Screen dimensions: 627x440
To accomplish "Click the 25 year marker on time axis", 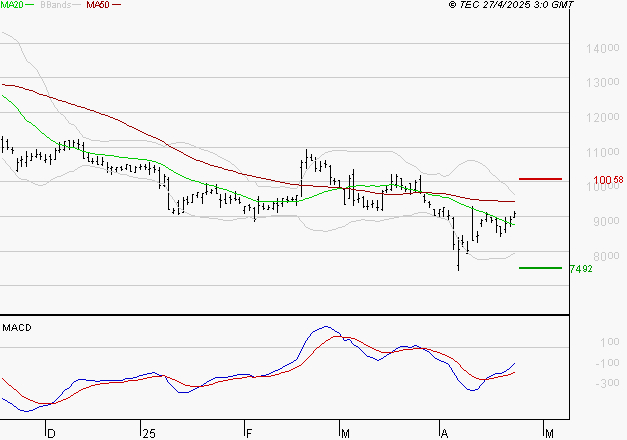I will tap(149, 433).
